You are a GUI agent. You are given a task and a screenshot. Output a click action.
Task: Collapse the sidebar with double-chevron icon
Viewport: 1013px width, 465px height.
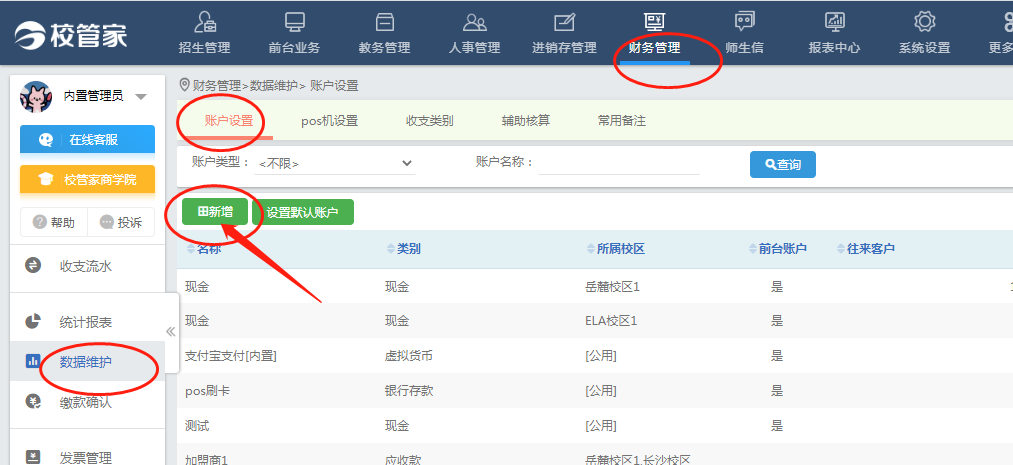pos(171,331)
